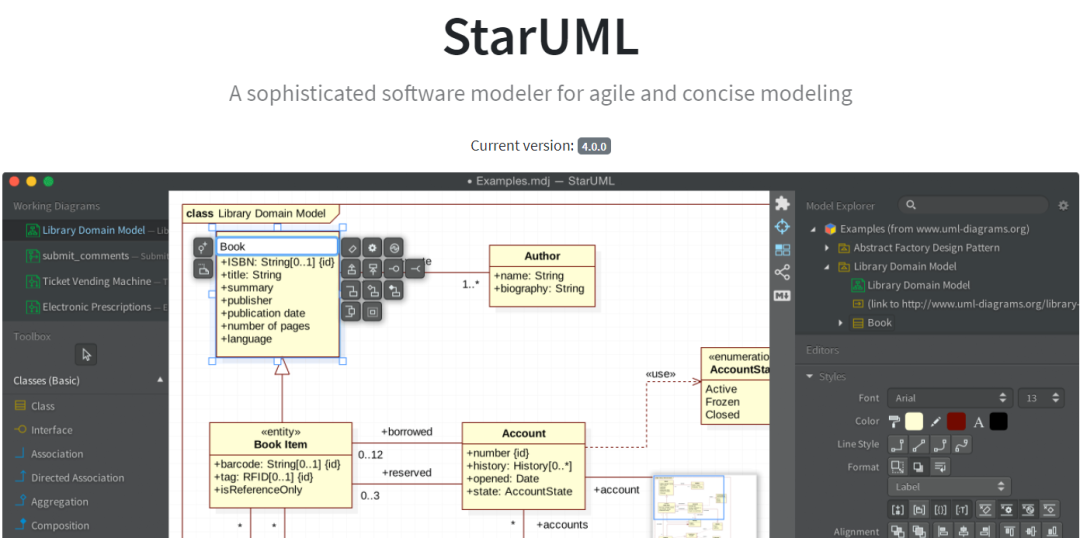Collapse the Classes (Basic) toolbox section
The width and height of the screenshot is (1080, 538).
point(160,380)
